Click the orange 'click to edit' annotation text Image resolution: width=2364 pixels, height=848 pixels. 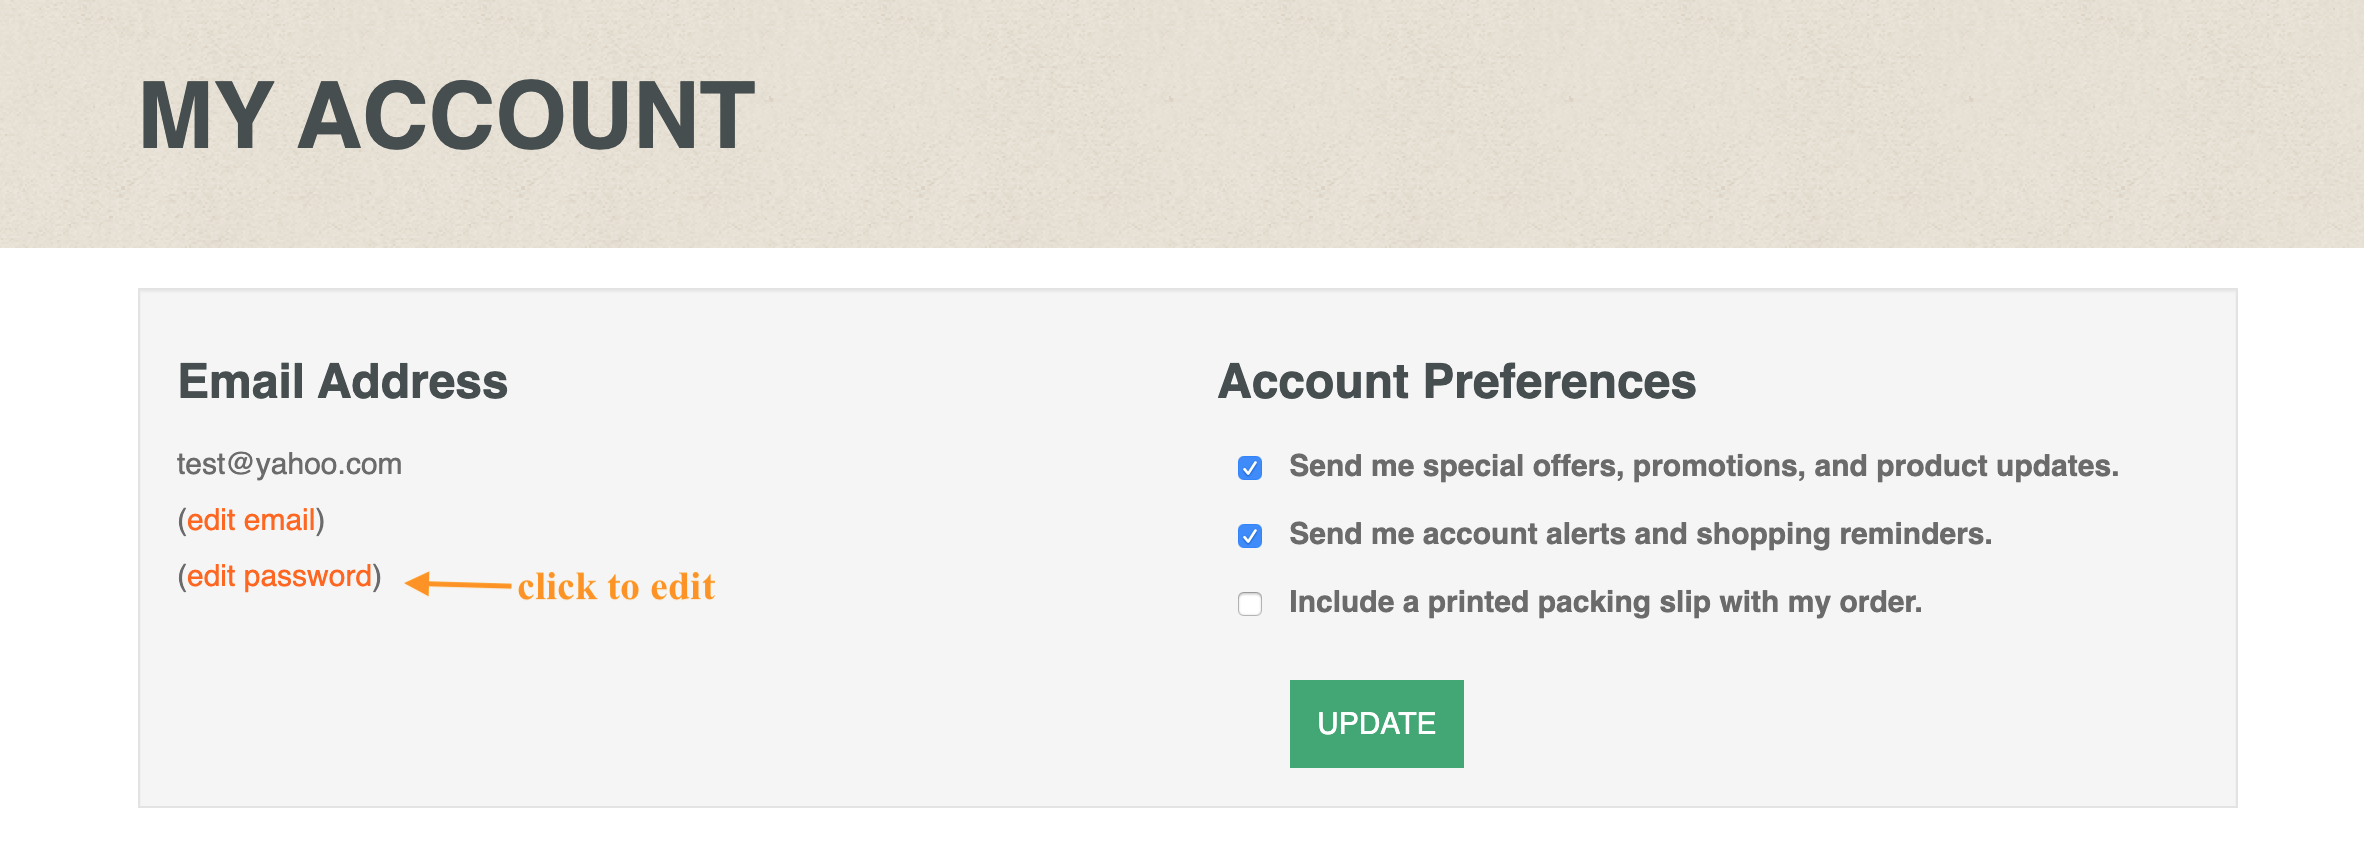tap(616, 586)
